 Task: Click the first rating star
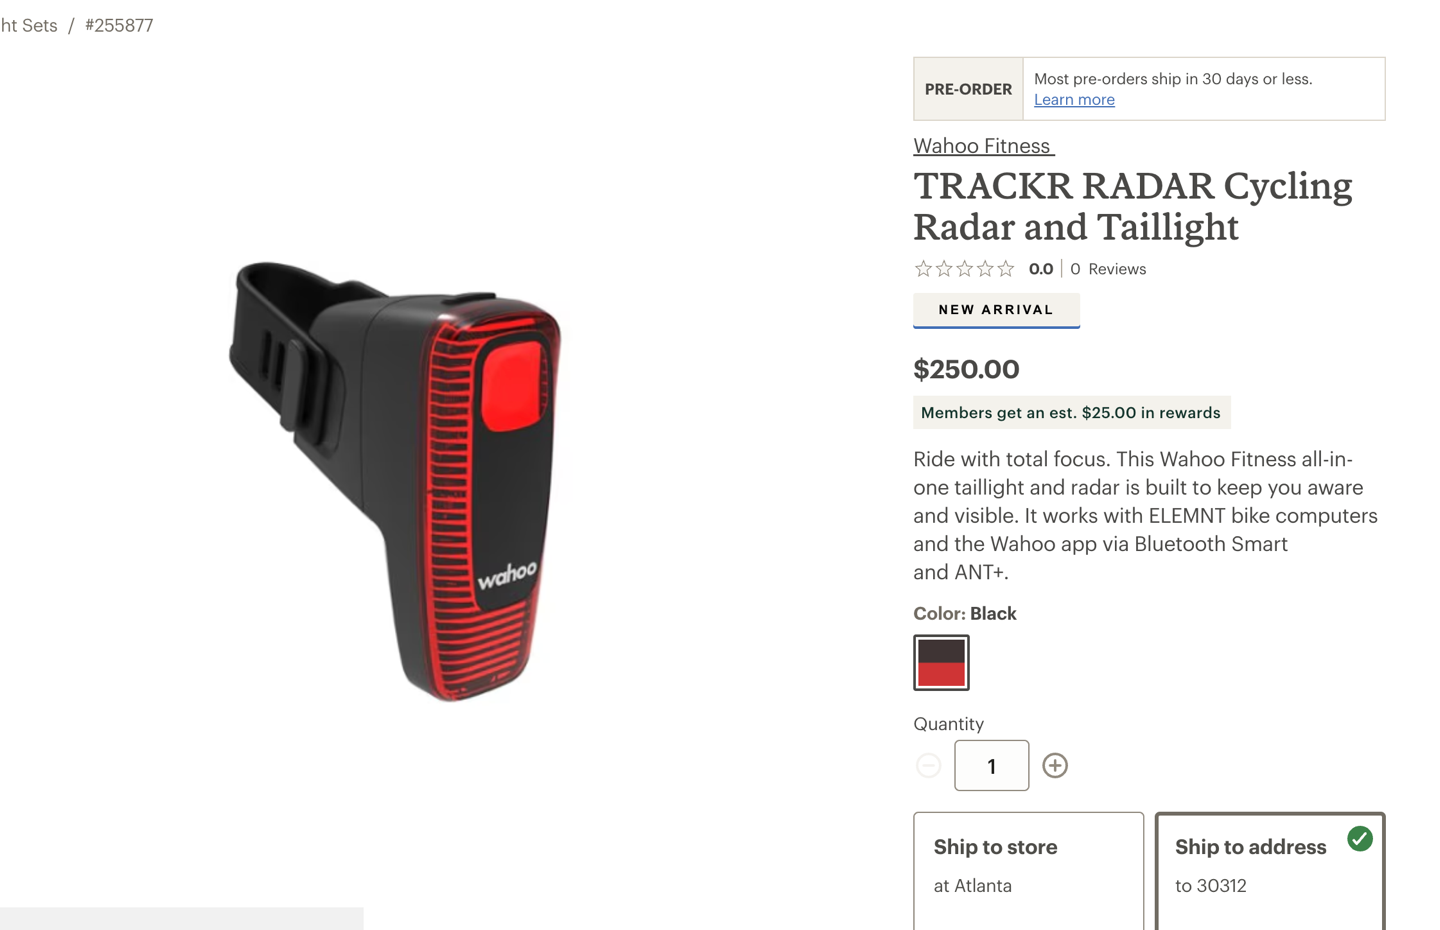point(923,269)
